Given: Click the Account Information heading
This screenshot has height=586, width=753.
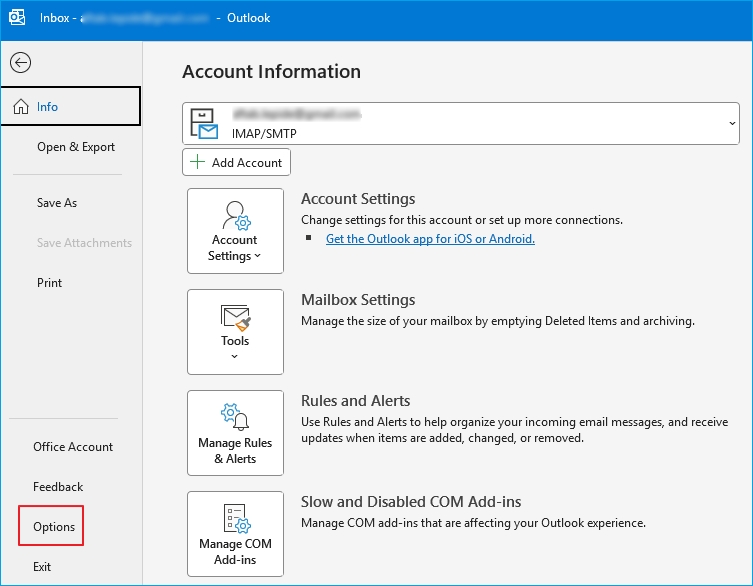Looking at the screenshot, I should (x=271, y=72).
